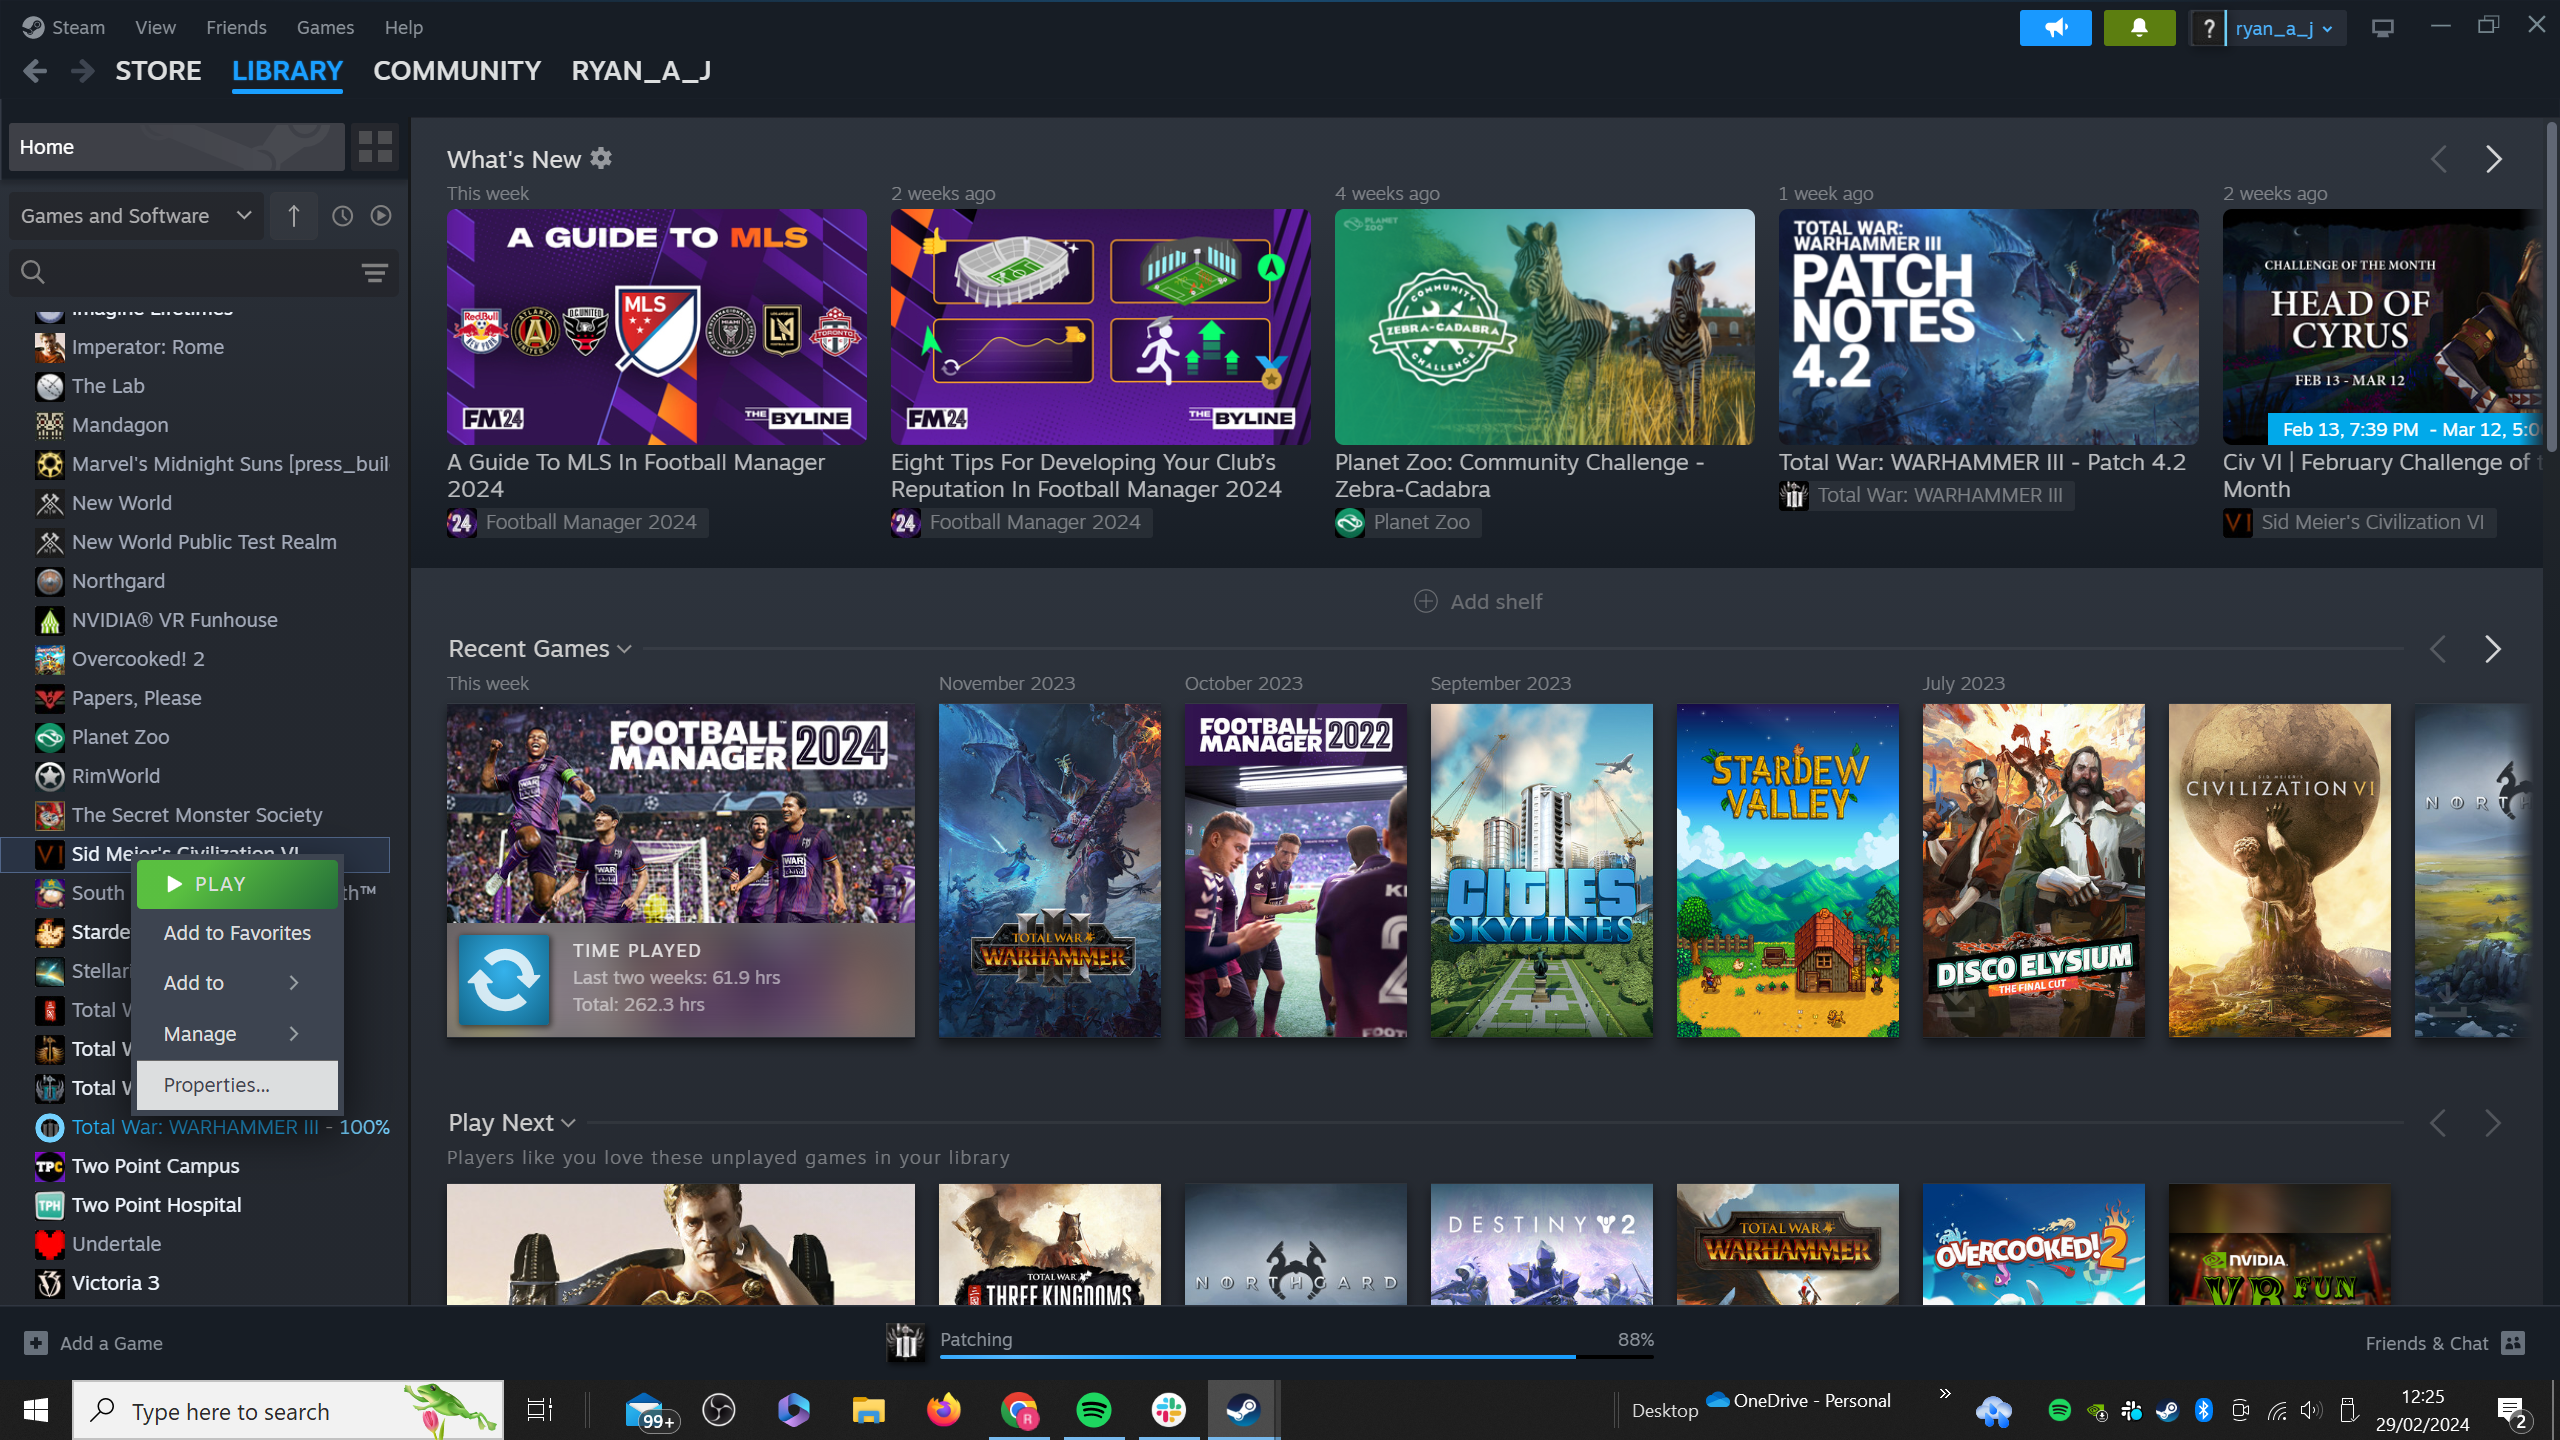Click the Add a Game plus icon
Image resolution: width=2560 pixels, height=1440 pixels.
coord(36,1343)
